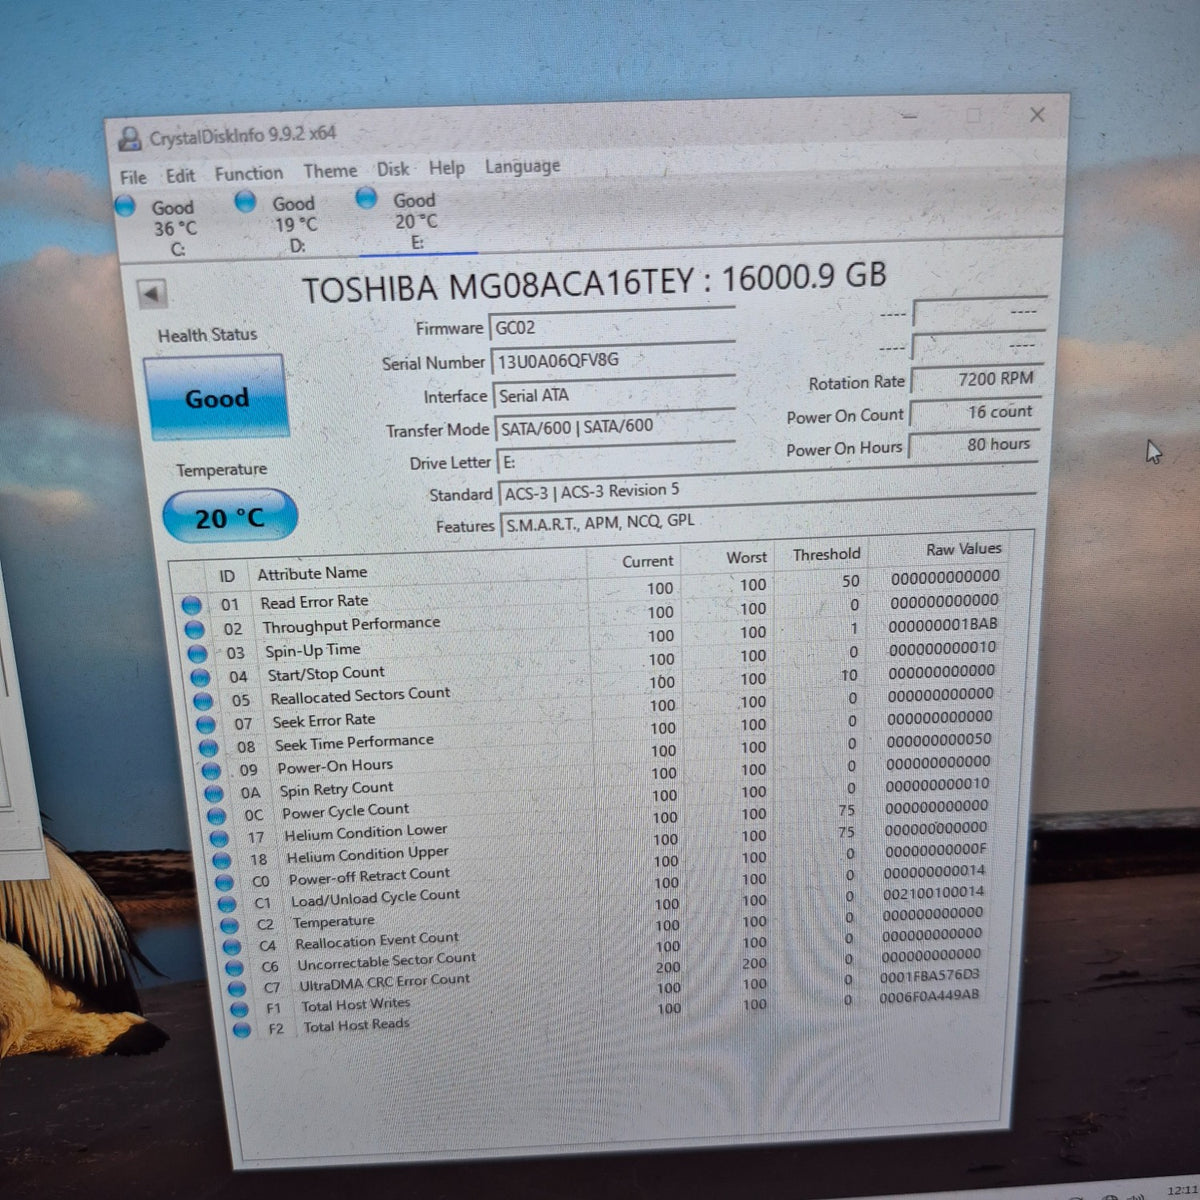Open the File menu
Viewport: 1200px width, 1200px height.
pos(133,177)
